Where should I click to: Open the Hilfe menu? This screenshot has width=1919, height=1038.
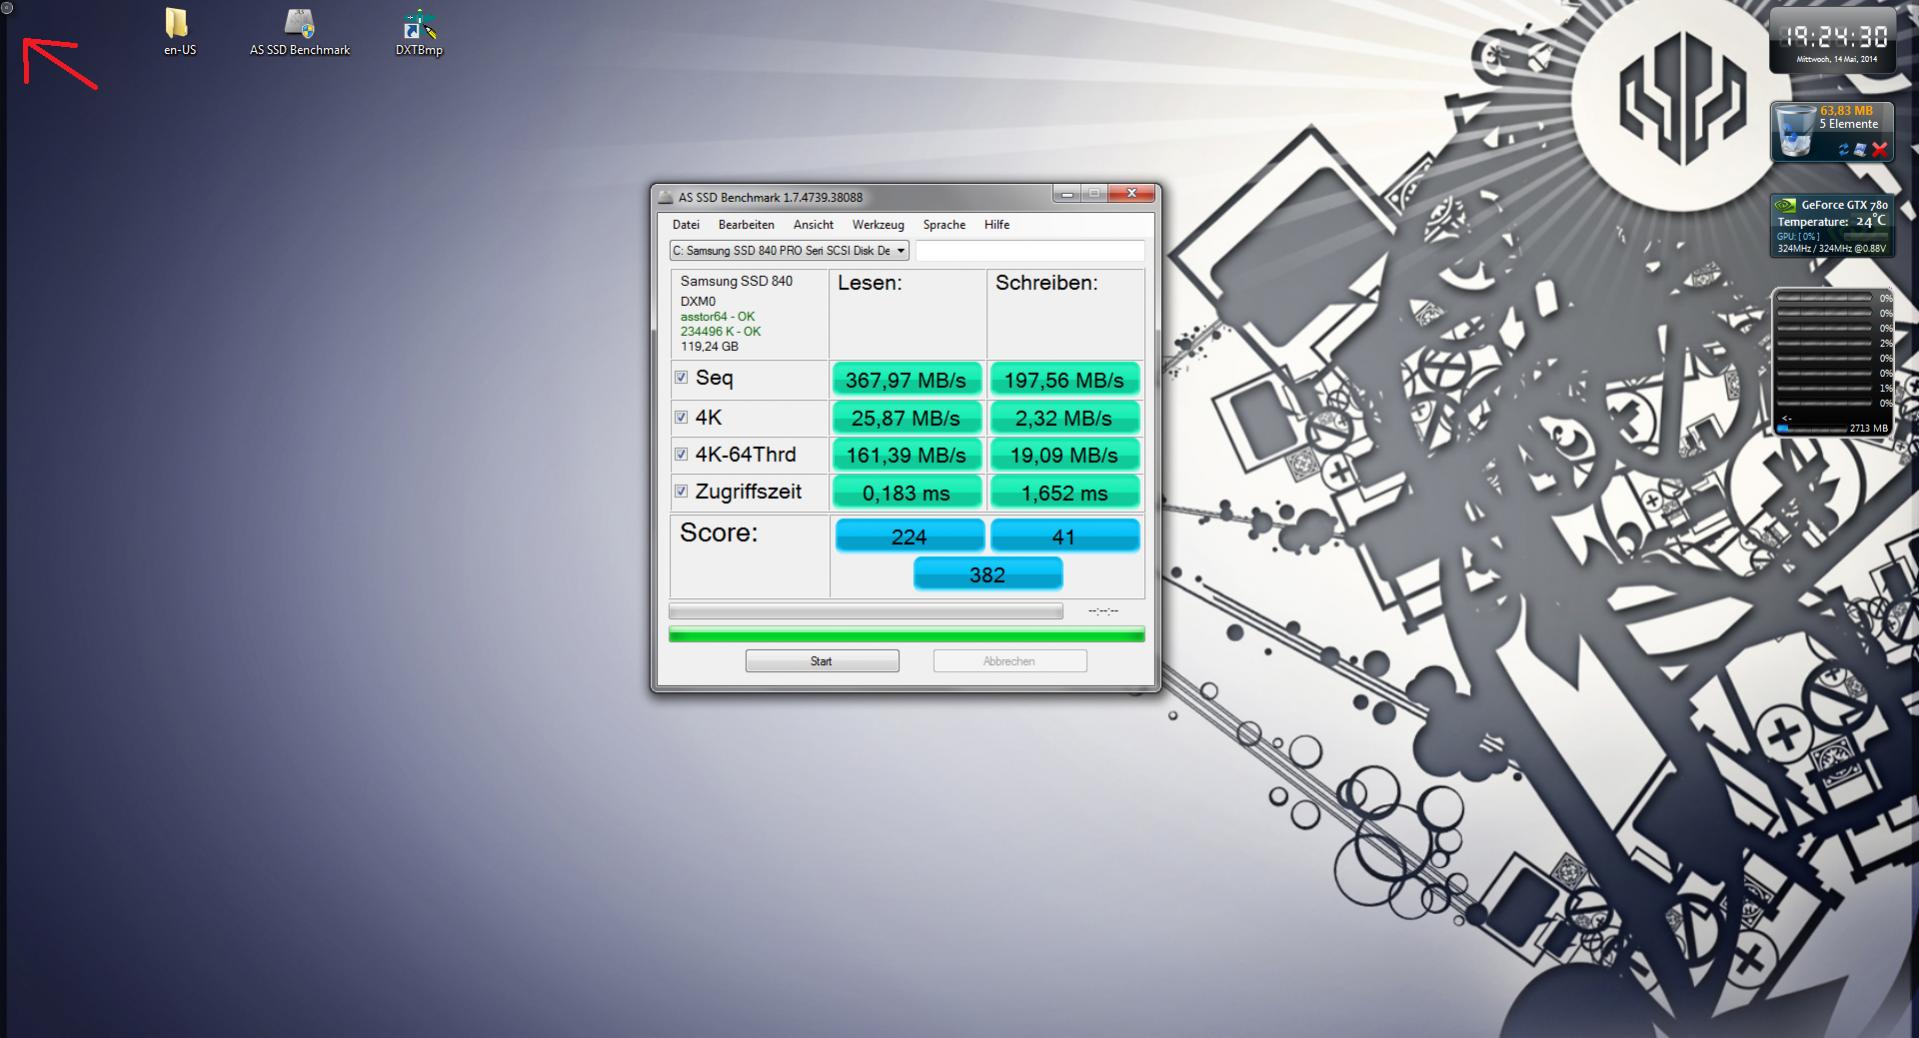[x=997, y=225]
